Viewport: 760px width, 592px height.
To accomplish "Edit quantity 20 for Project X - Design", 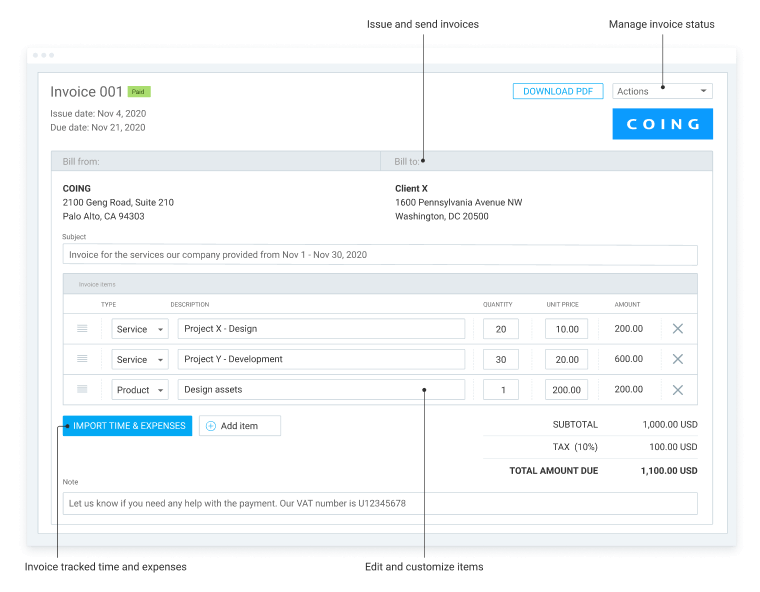I will (501, 329).
